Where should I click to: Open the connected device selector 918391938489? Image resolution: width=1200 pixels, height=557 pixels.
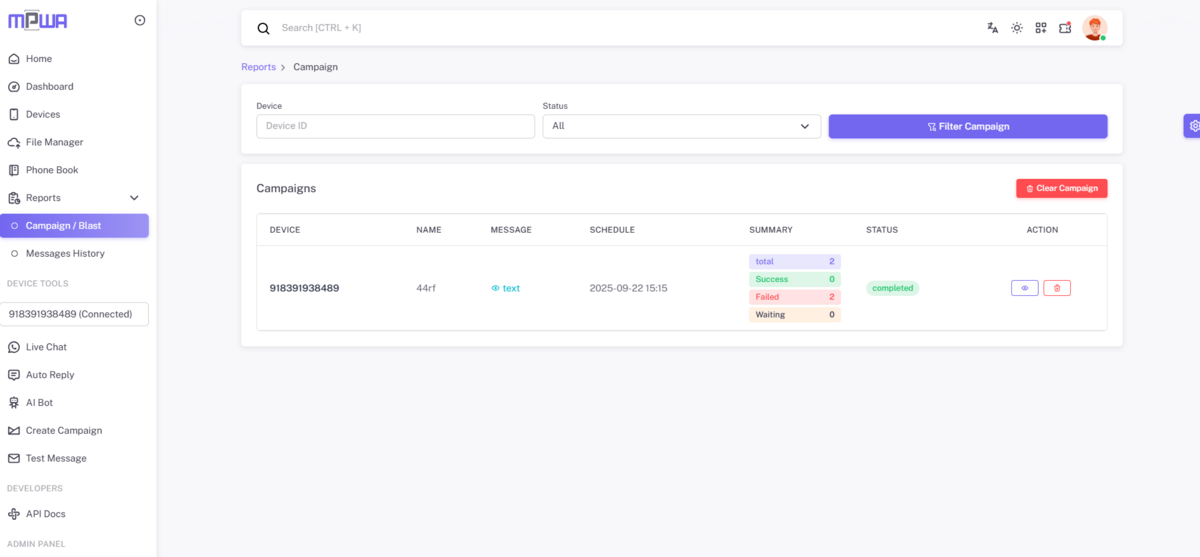click(77, 314)
